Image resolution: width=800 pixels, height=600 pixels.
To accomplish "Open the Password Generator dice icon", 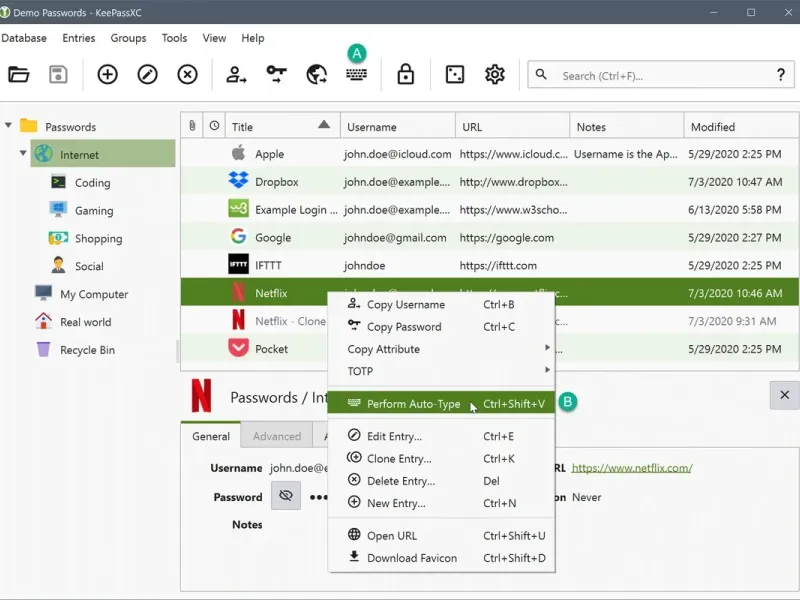I will pos(455,74).
